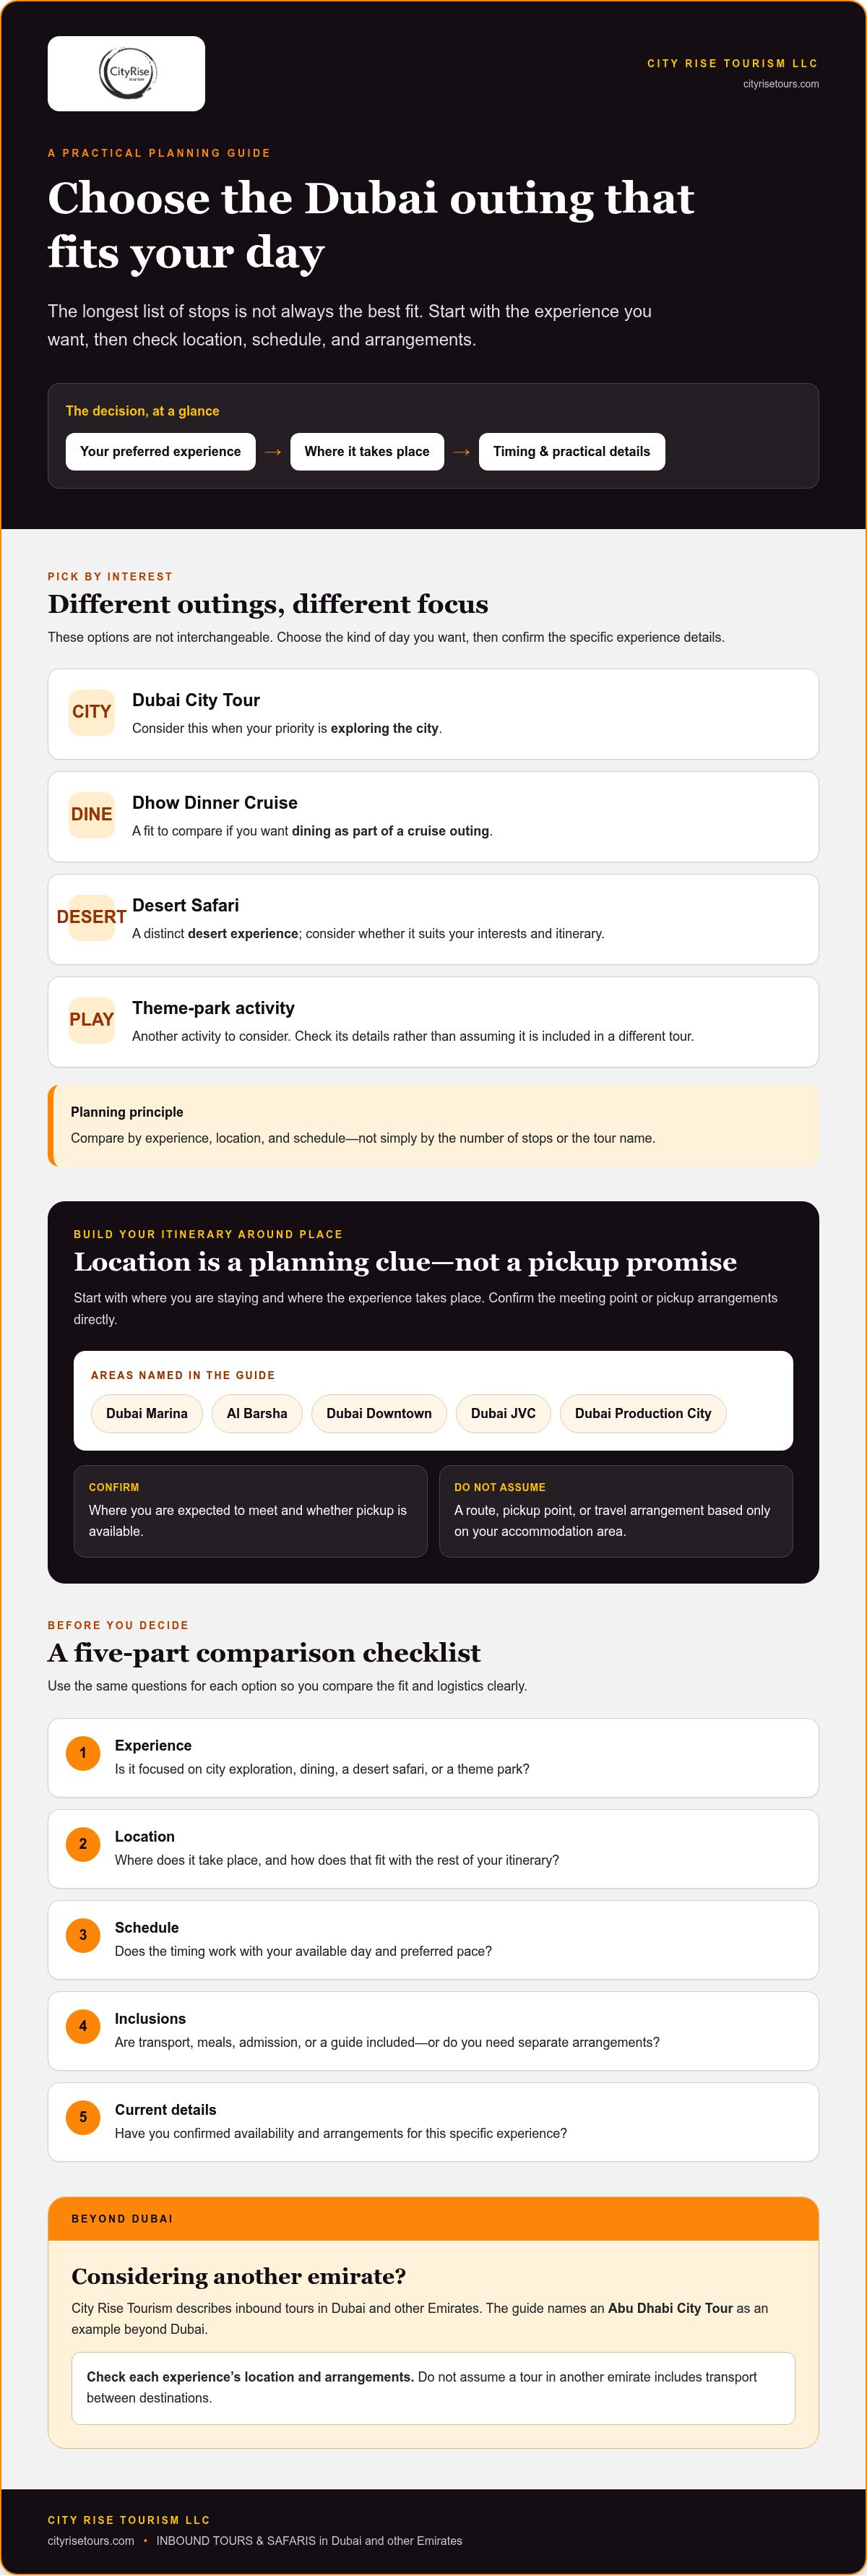Open cityrisetours.com link in footer
This screenshot has height=2576, width=867.
click(x=91, y=2540)
